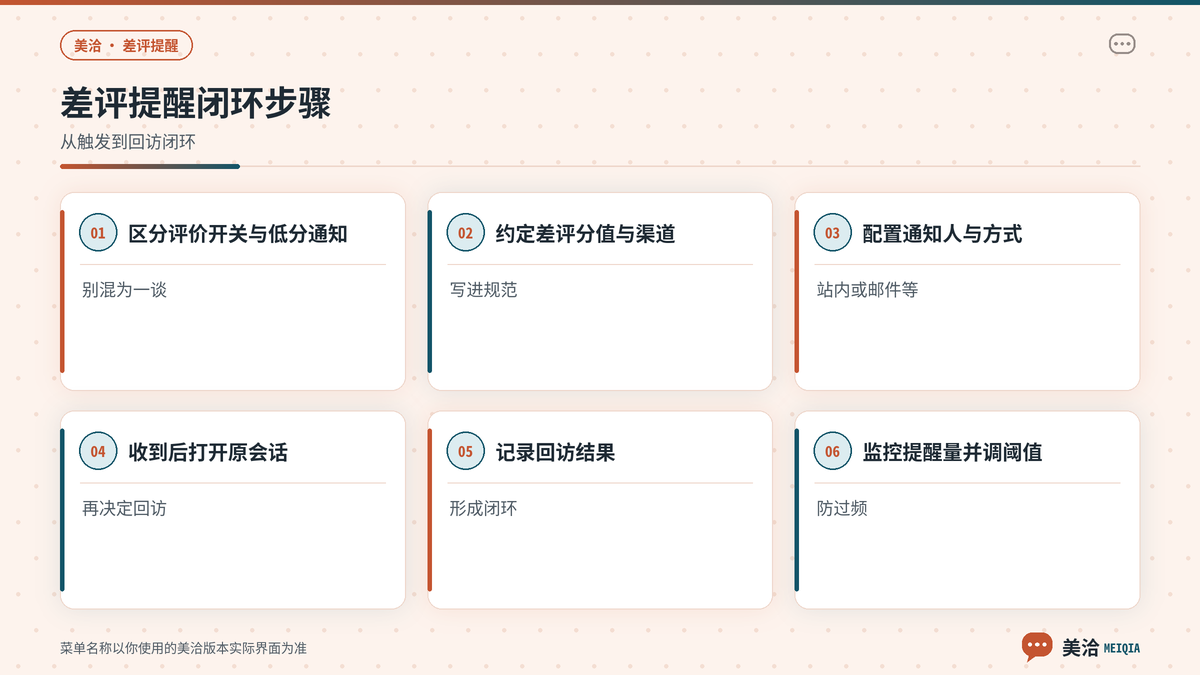Click the title 差评提醒闭环步骤

point(196,104)
